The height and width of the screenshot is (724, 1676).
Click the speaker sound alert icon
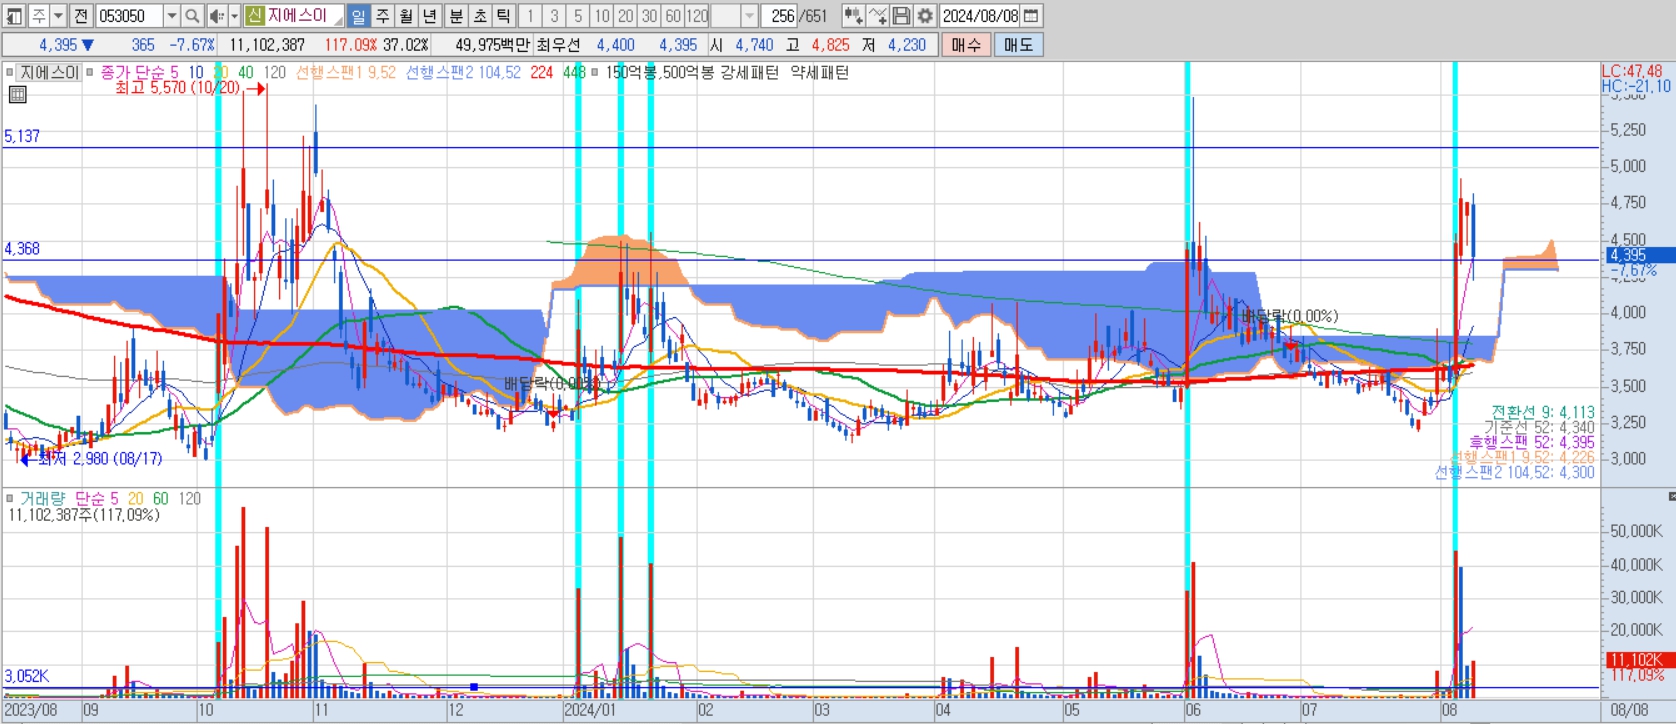217,16
